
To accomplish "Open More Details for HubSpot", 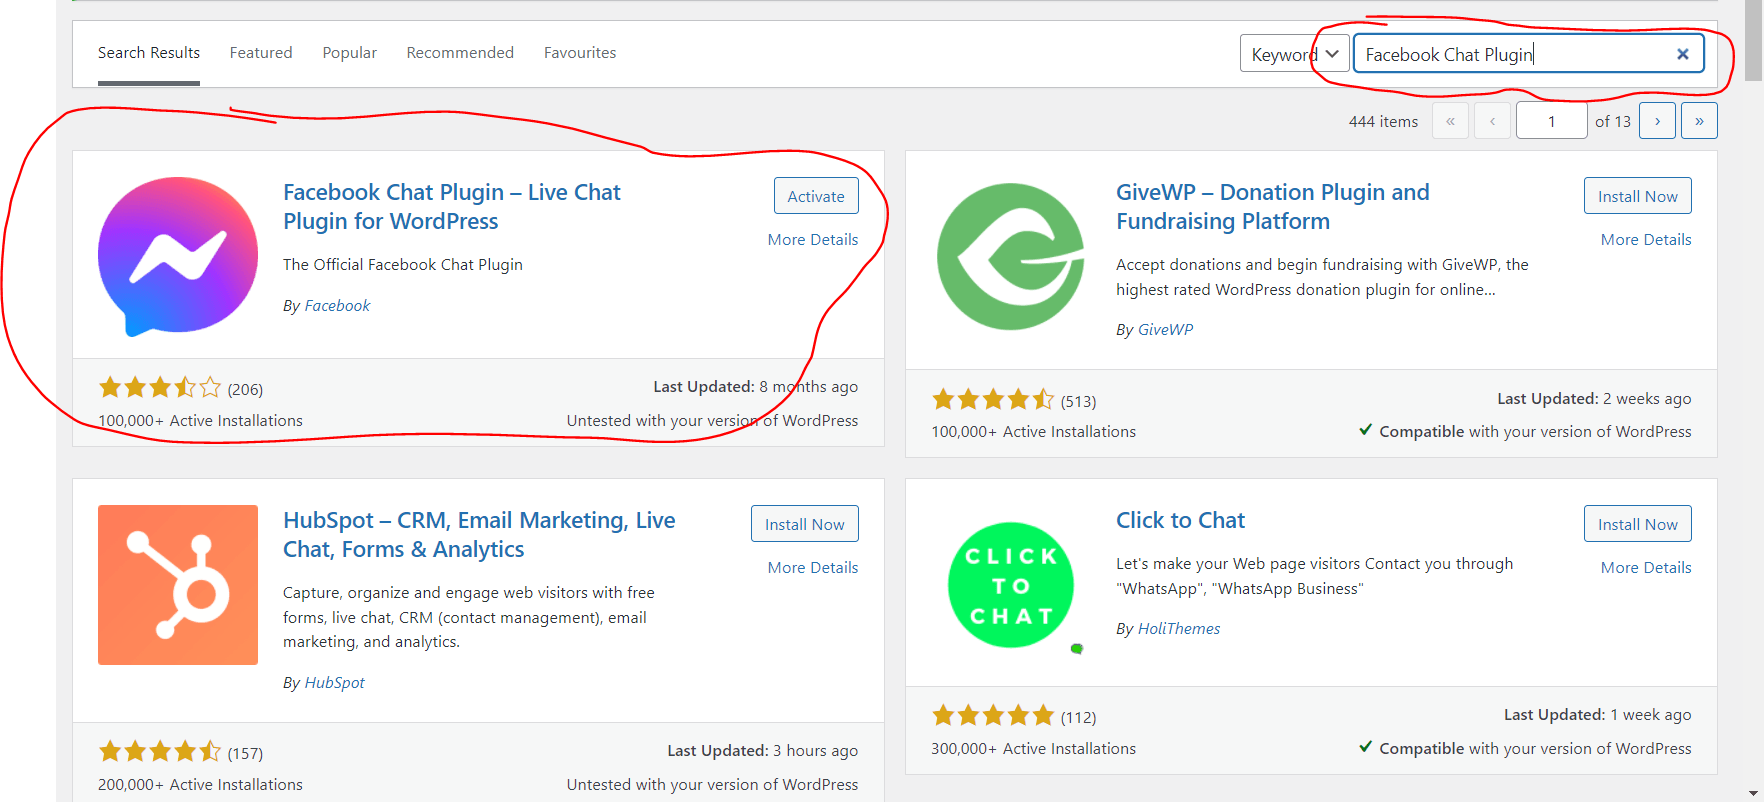I will (x=813, y=568).
